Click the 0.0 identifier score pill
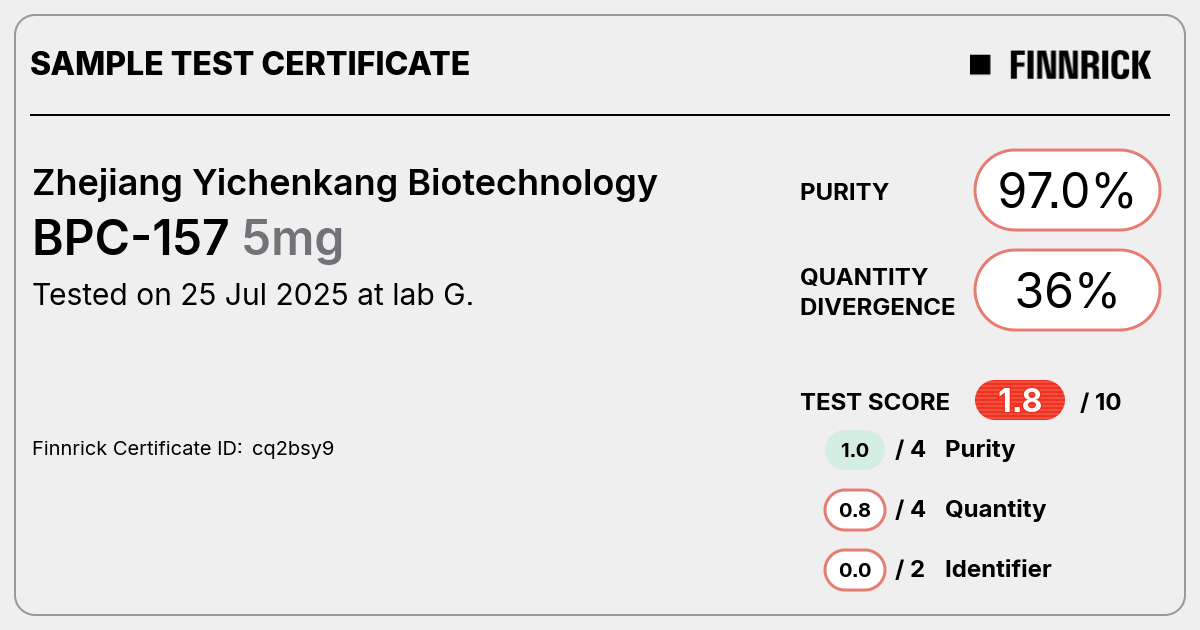Viewport: 1200px width, 630px height. coord(855,570)
